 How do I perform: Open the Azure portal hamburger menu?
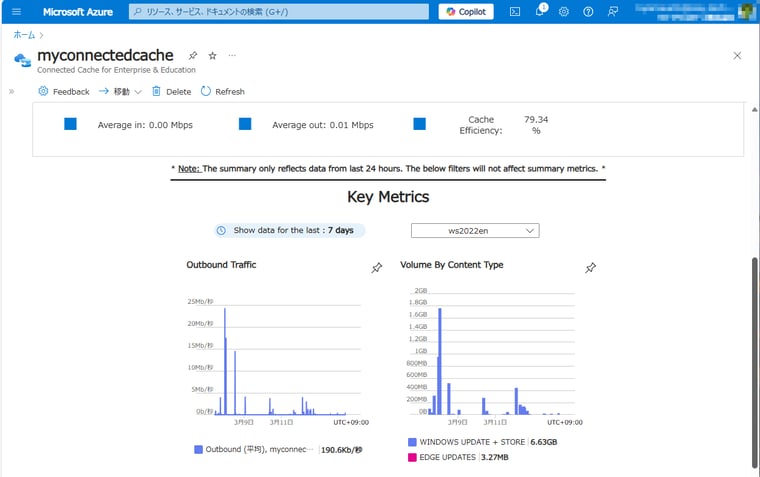pos(16,12)
